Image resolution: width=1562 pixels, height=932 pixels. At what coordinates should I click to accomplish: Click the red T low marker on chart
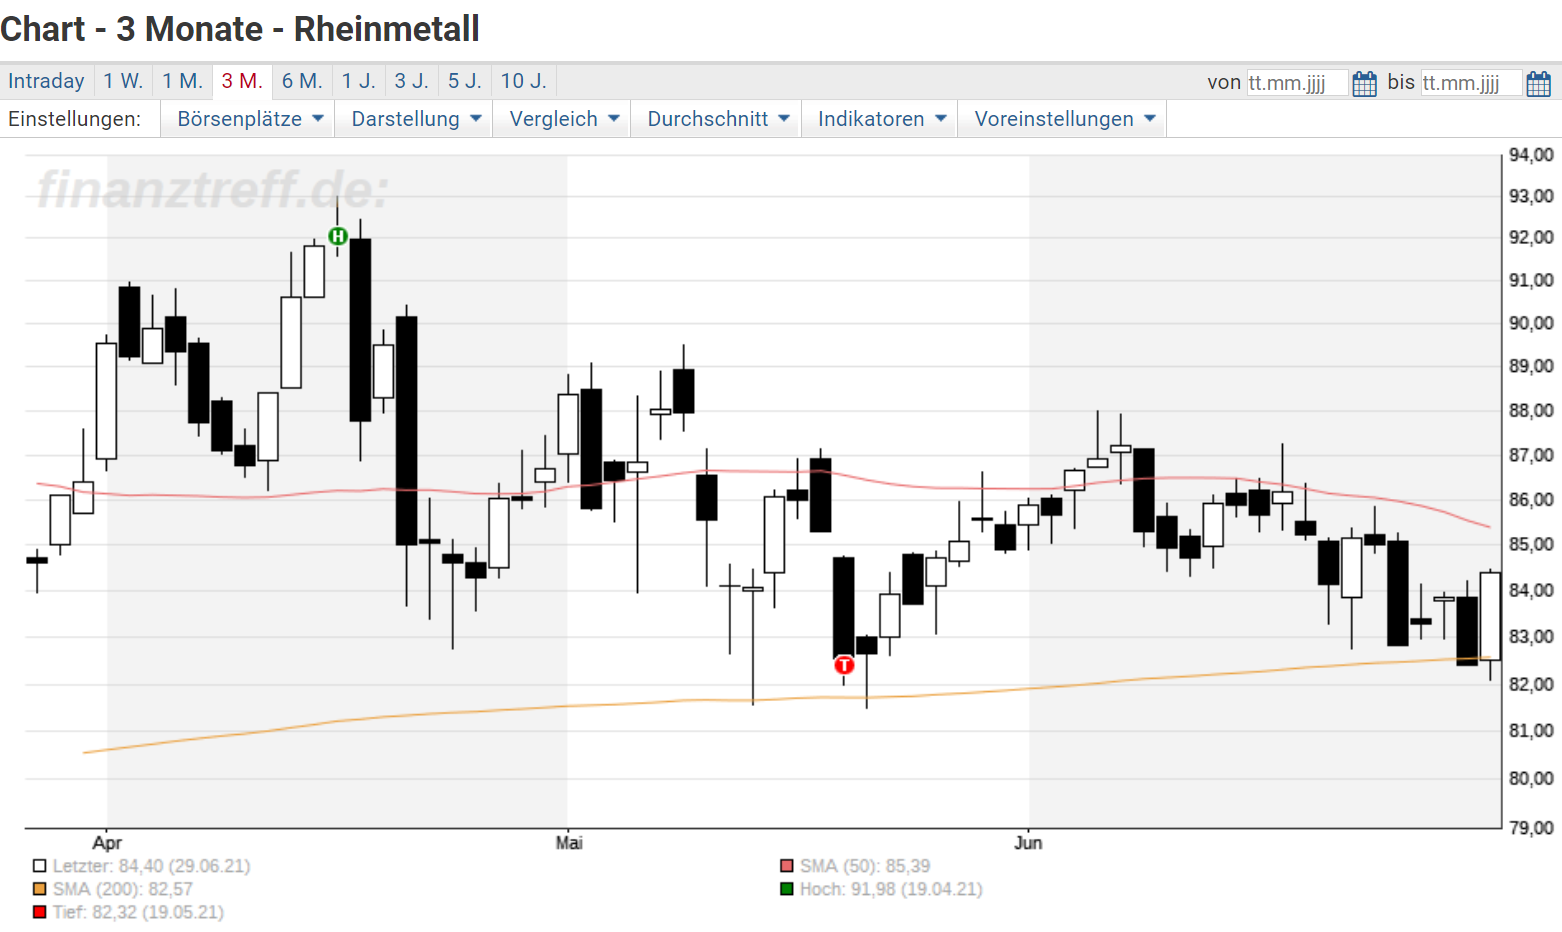[844, 665]
